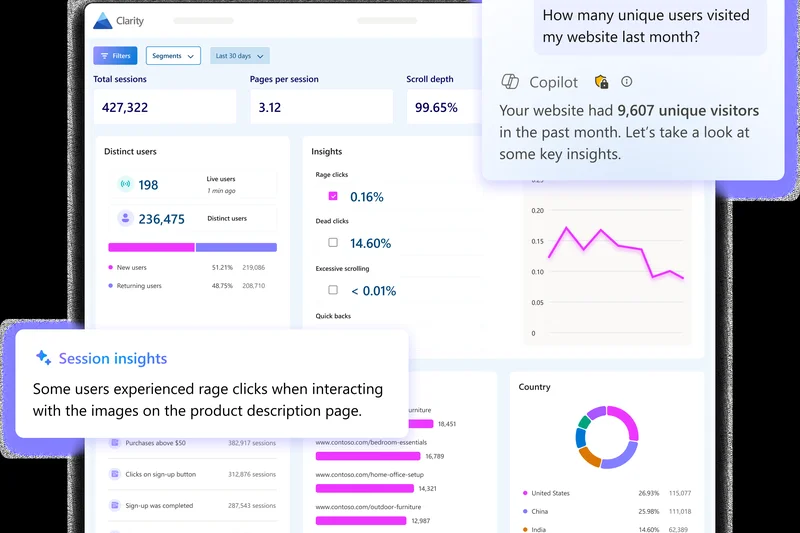
Task: Click the Live users broadcast icon
Action: (125, 185)
